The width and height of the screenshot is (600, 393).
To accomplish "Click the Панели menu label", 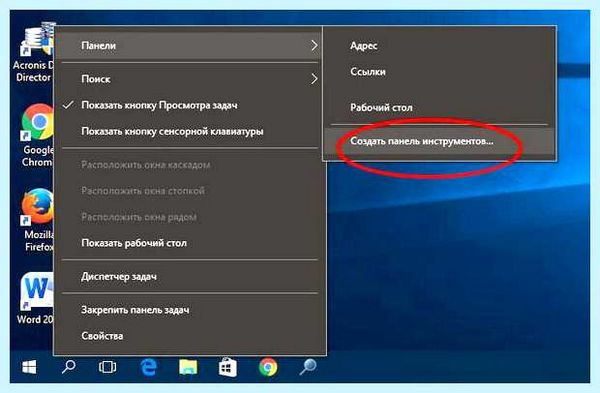I will click(98, 46).
